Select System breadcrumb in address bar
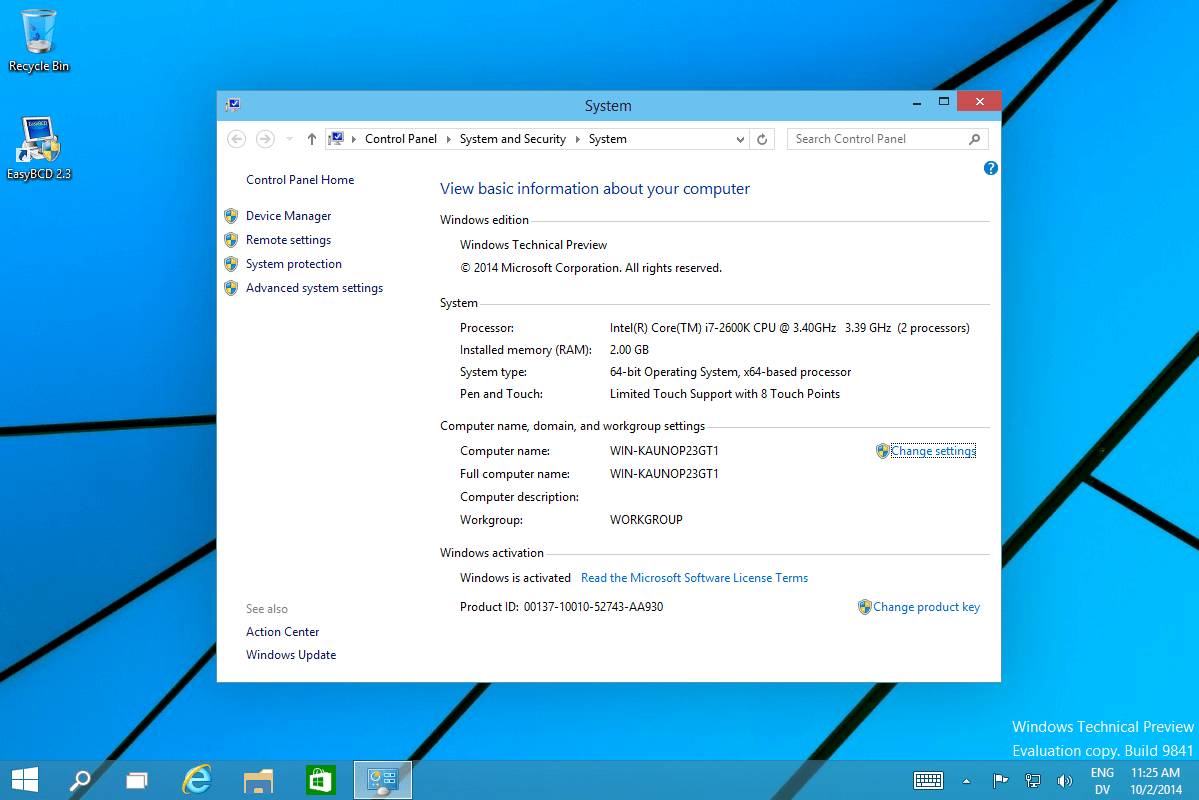 pyautogui.click(x=607, y=138)
